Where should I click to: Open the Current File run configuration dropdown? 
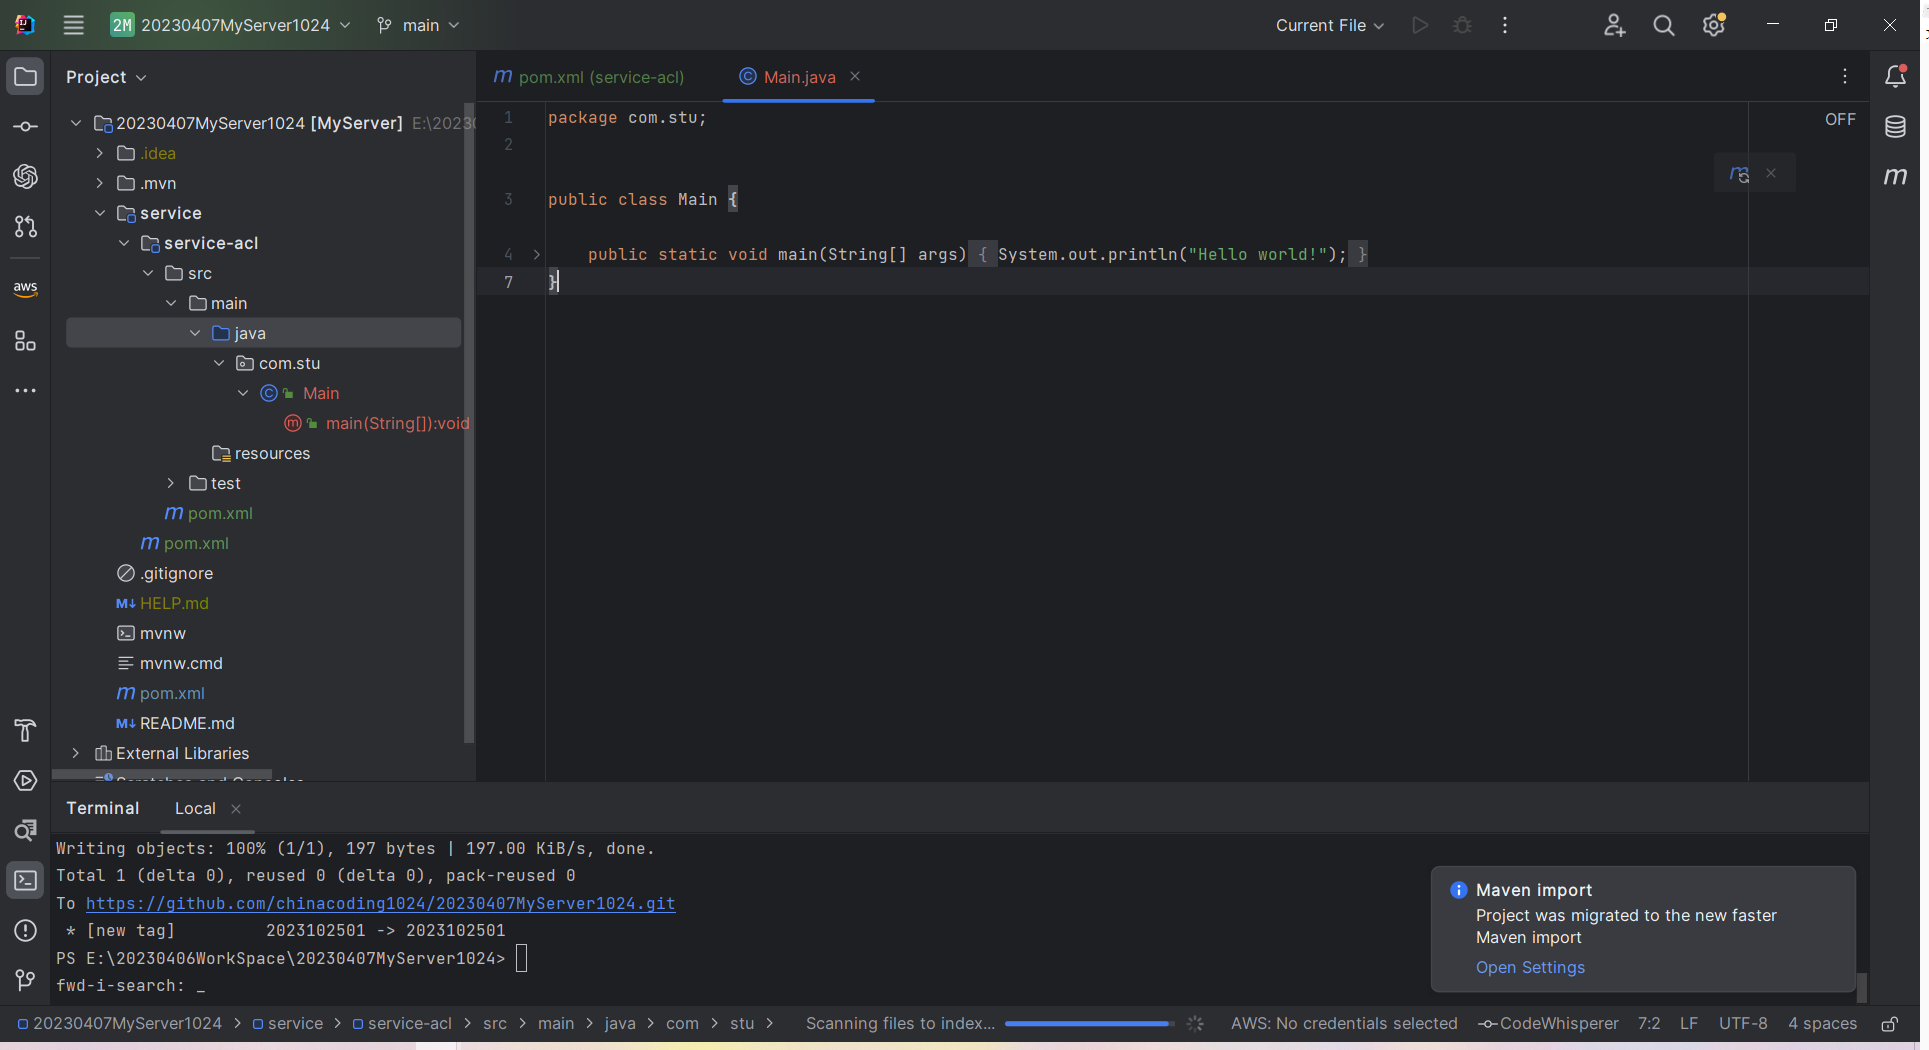click(1329, 26)
